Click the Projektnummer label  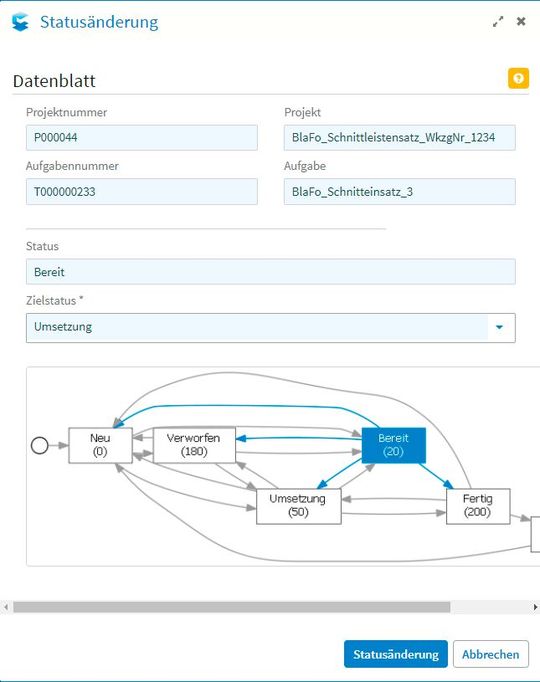point(66,112)
